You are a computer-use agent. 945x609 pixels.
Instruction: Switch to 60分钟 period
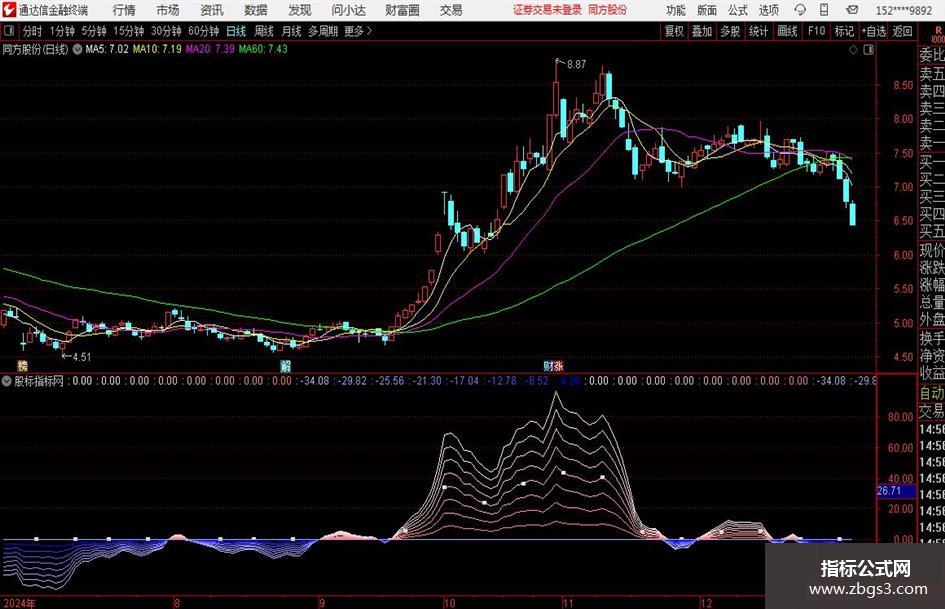[203, 31]
